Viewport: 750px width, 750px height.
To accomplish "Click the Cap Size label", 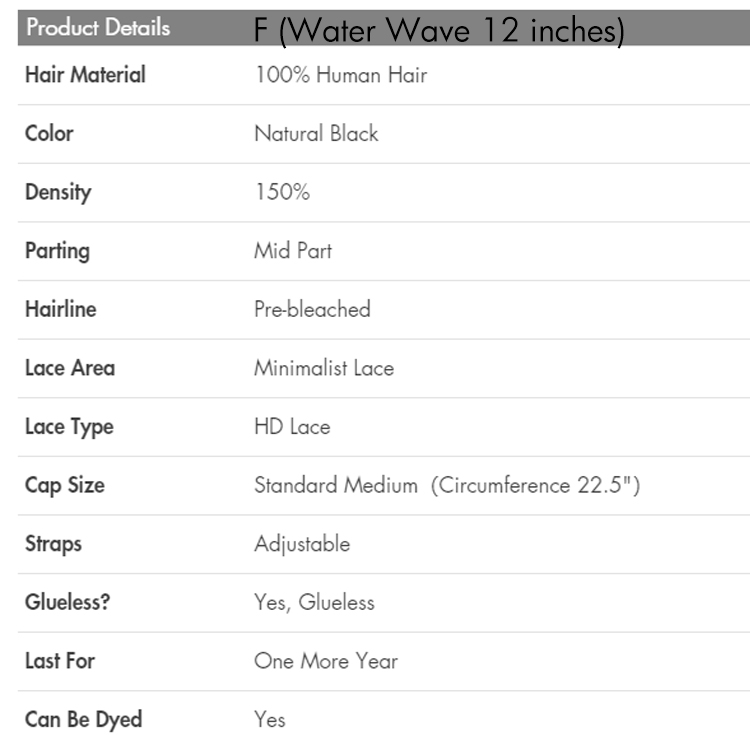I will pyautogui.click(x=65, y=486).
